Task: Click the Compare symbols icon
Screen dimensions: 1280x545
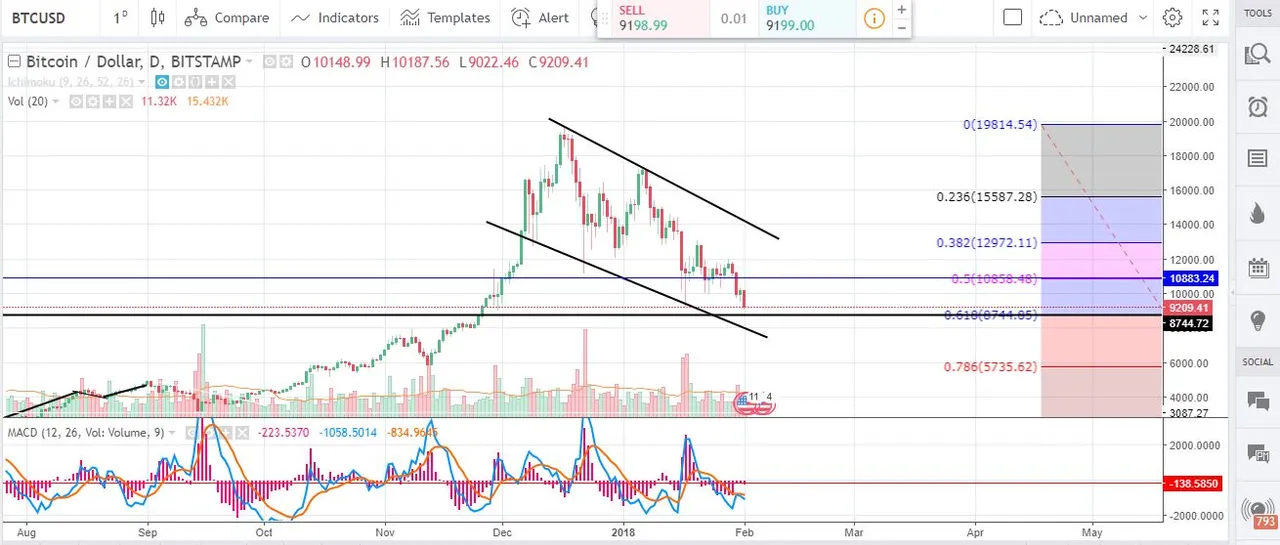Action: pyautogui.click(x=196, y=17)
